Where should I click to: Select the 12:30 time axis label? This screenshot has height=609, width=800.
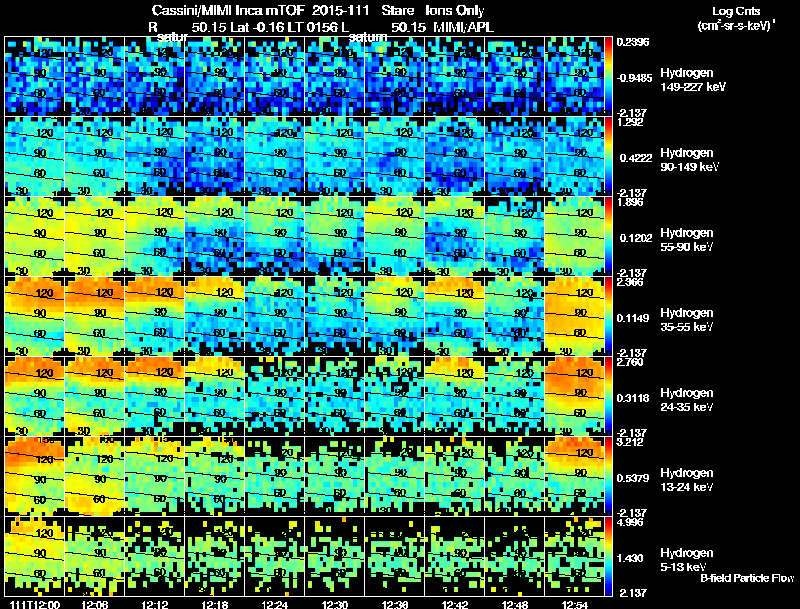click(335, 604)
